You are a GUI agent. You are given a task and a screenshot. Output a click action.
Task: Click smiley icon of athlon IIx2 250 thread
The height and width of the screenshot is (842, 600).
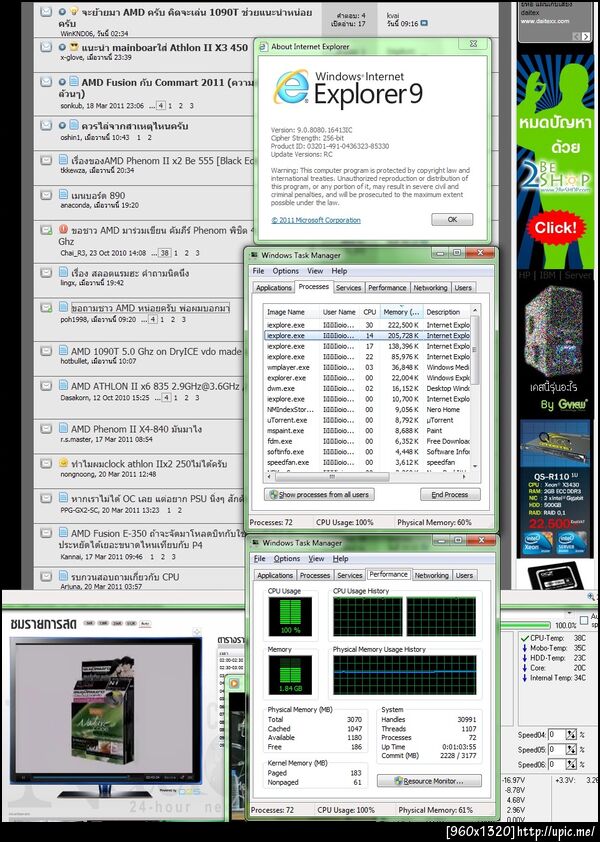(63, 462)
